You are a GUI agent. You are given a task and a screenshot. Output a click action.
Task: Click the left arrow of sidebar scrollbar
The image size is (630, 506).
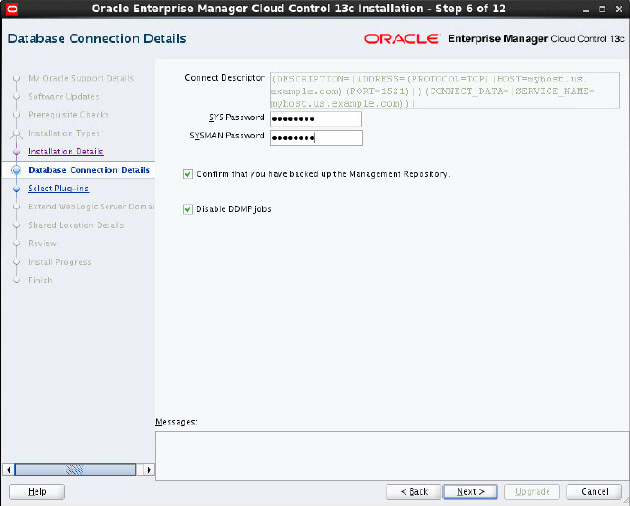pos(8,469)
